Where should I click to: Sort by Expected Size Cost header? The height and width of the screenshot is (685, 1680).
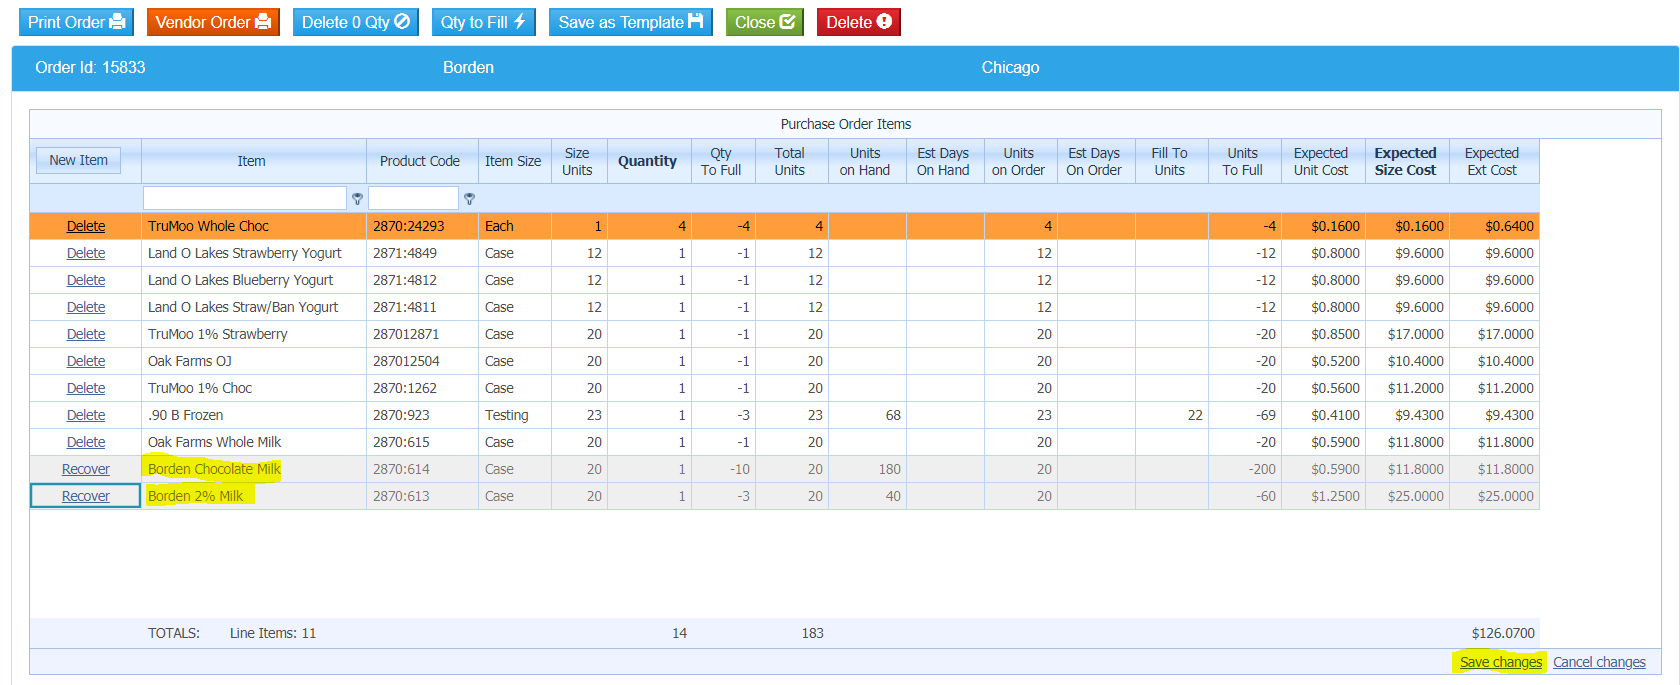pyautogui.click(x=1405, y=161)
